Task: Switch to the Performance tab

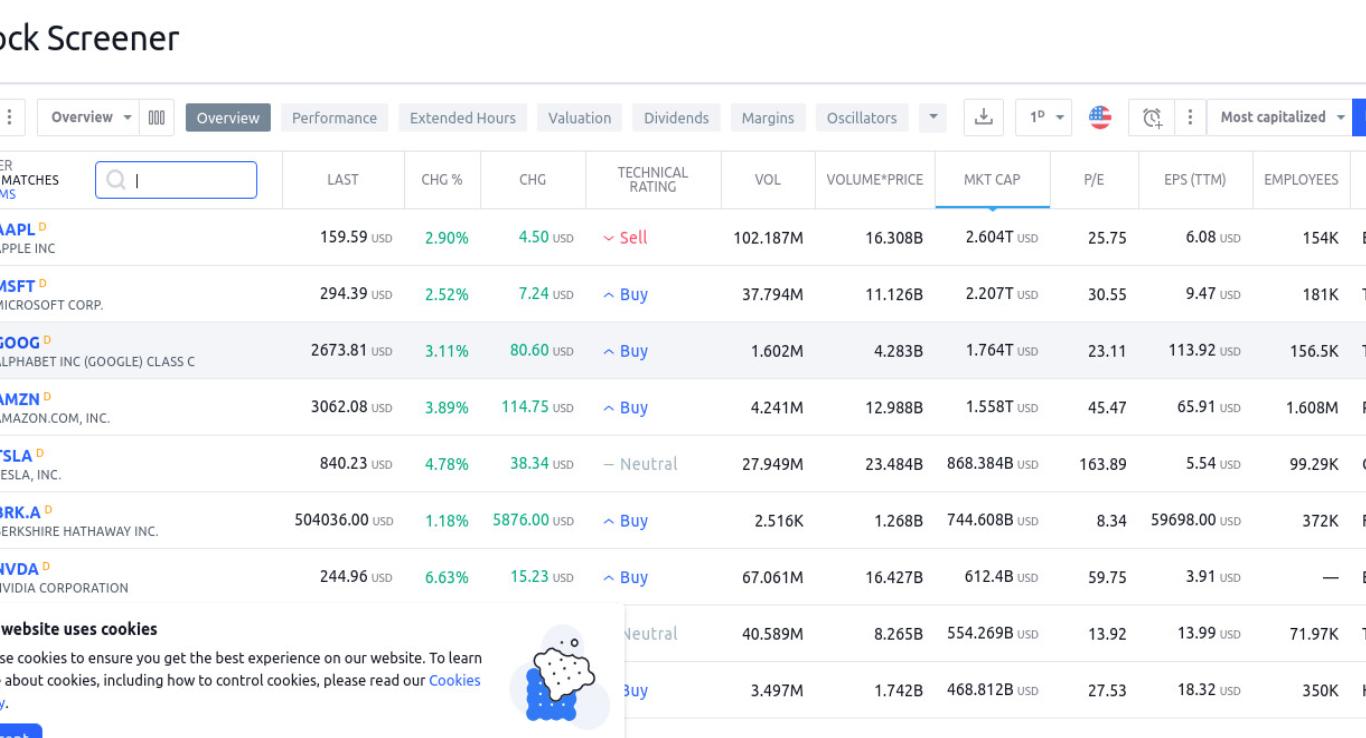Action: coord(334,117)
